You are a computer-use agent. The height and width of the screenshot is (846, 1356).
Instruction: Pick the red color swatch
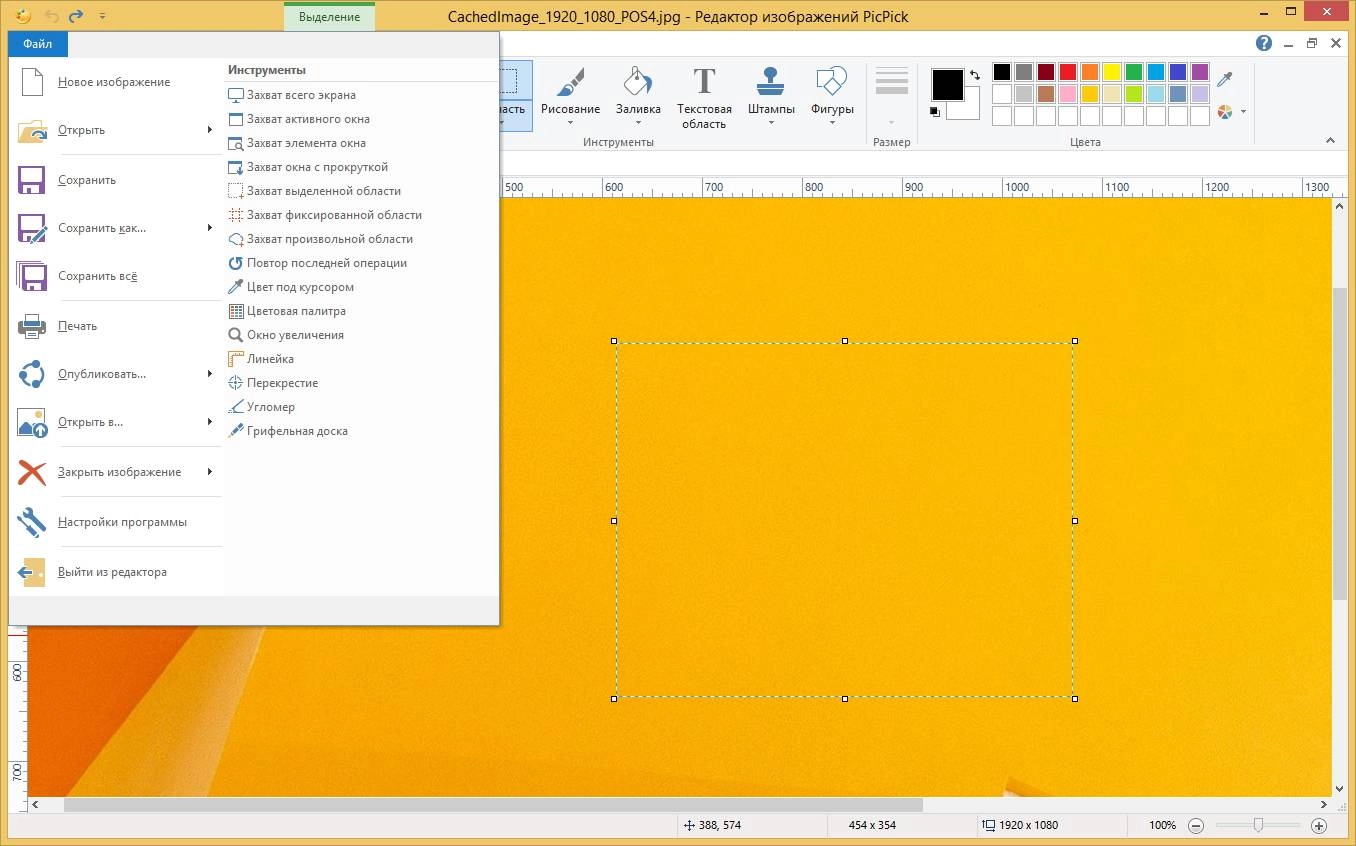[1068, 72]
